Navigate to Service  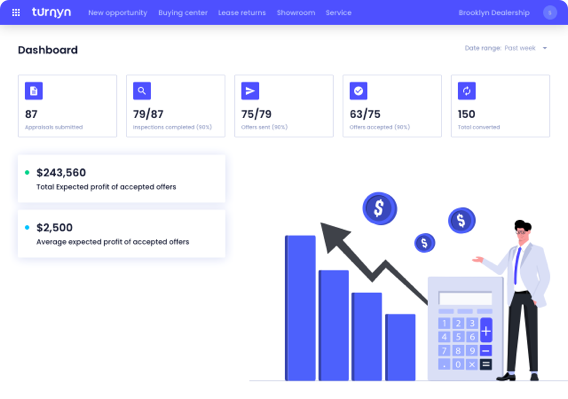(x=338, y=13)
